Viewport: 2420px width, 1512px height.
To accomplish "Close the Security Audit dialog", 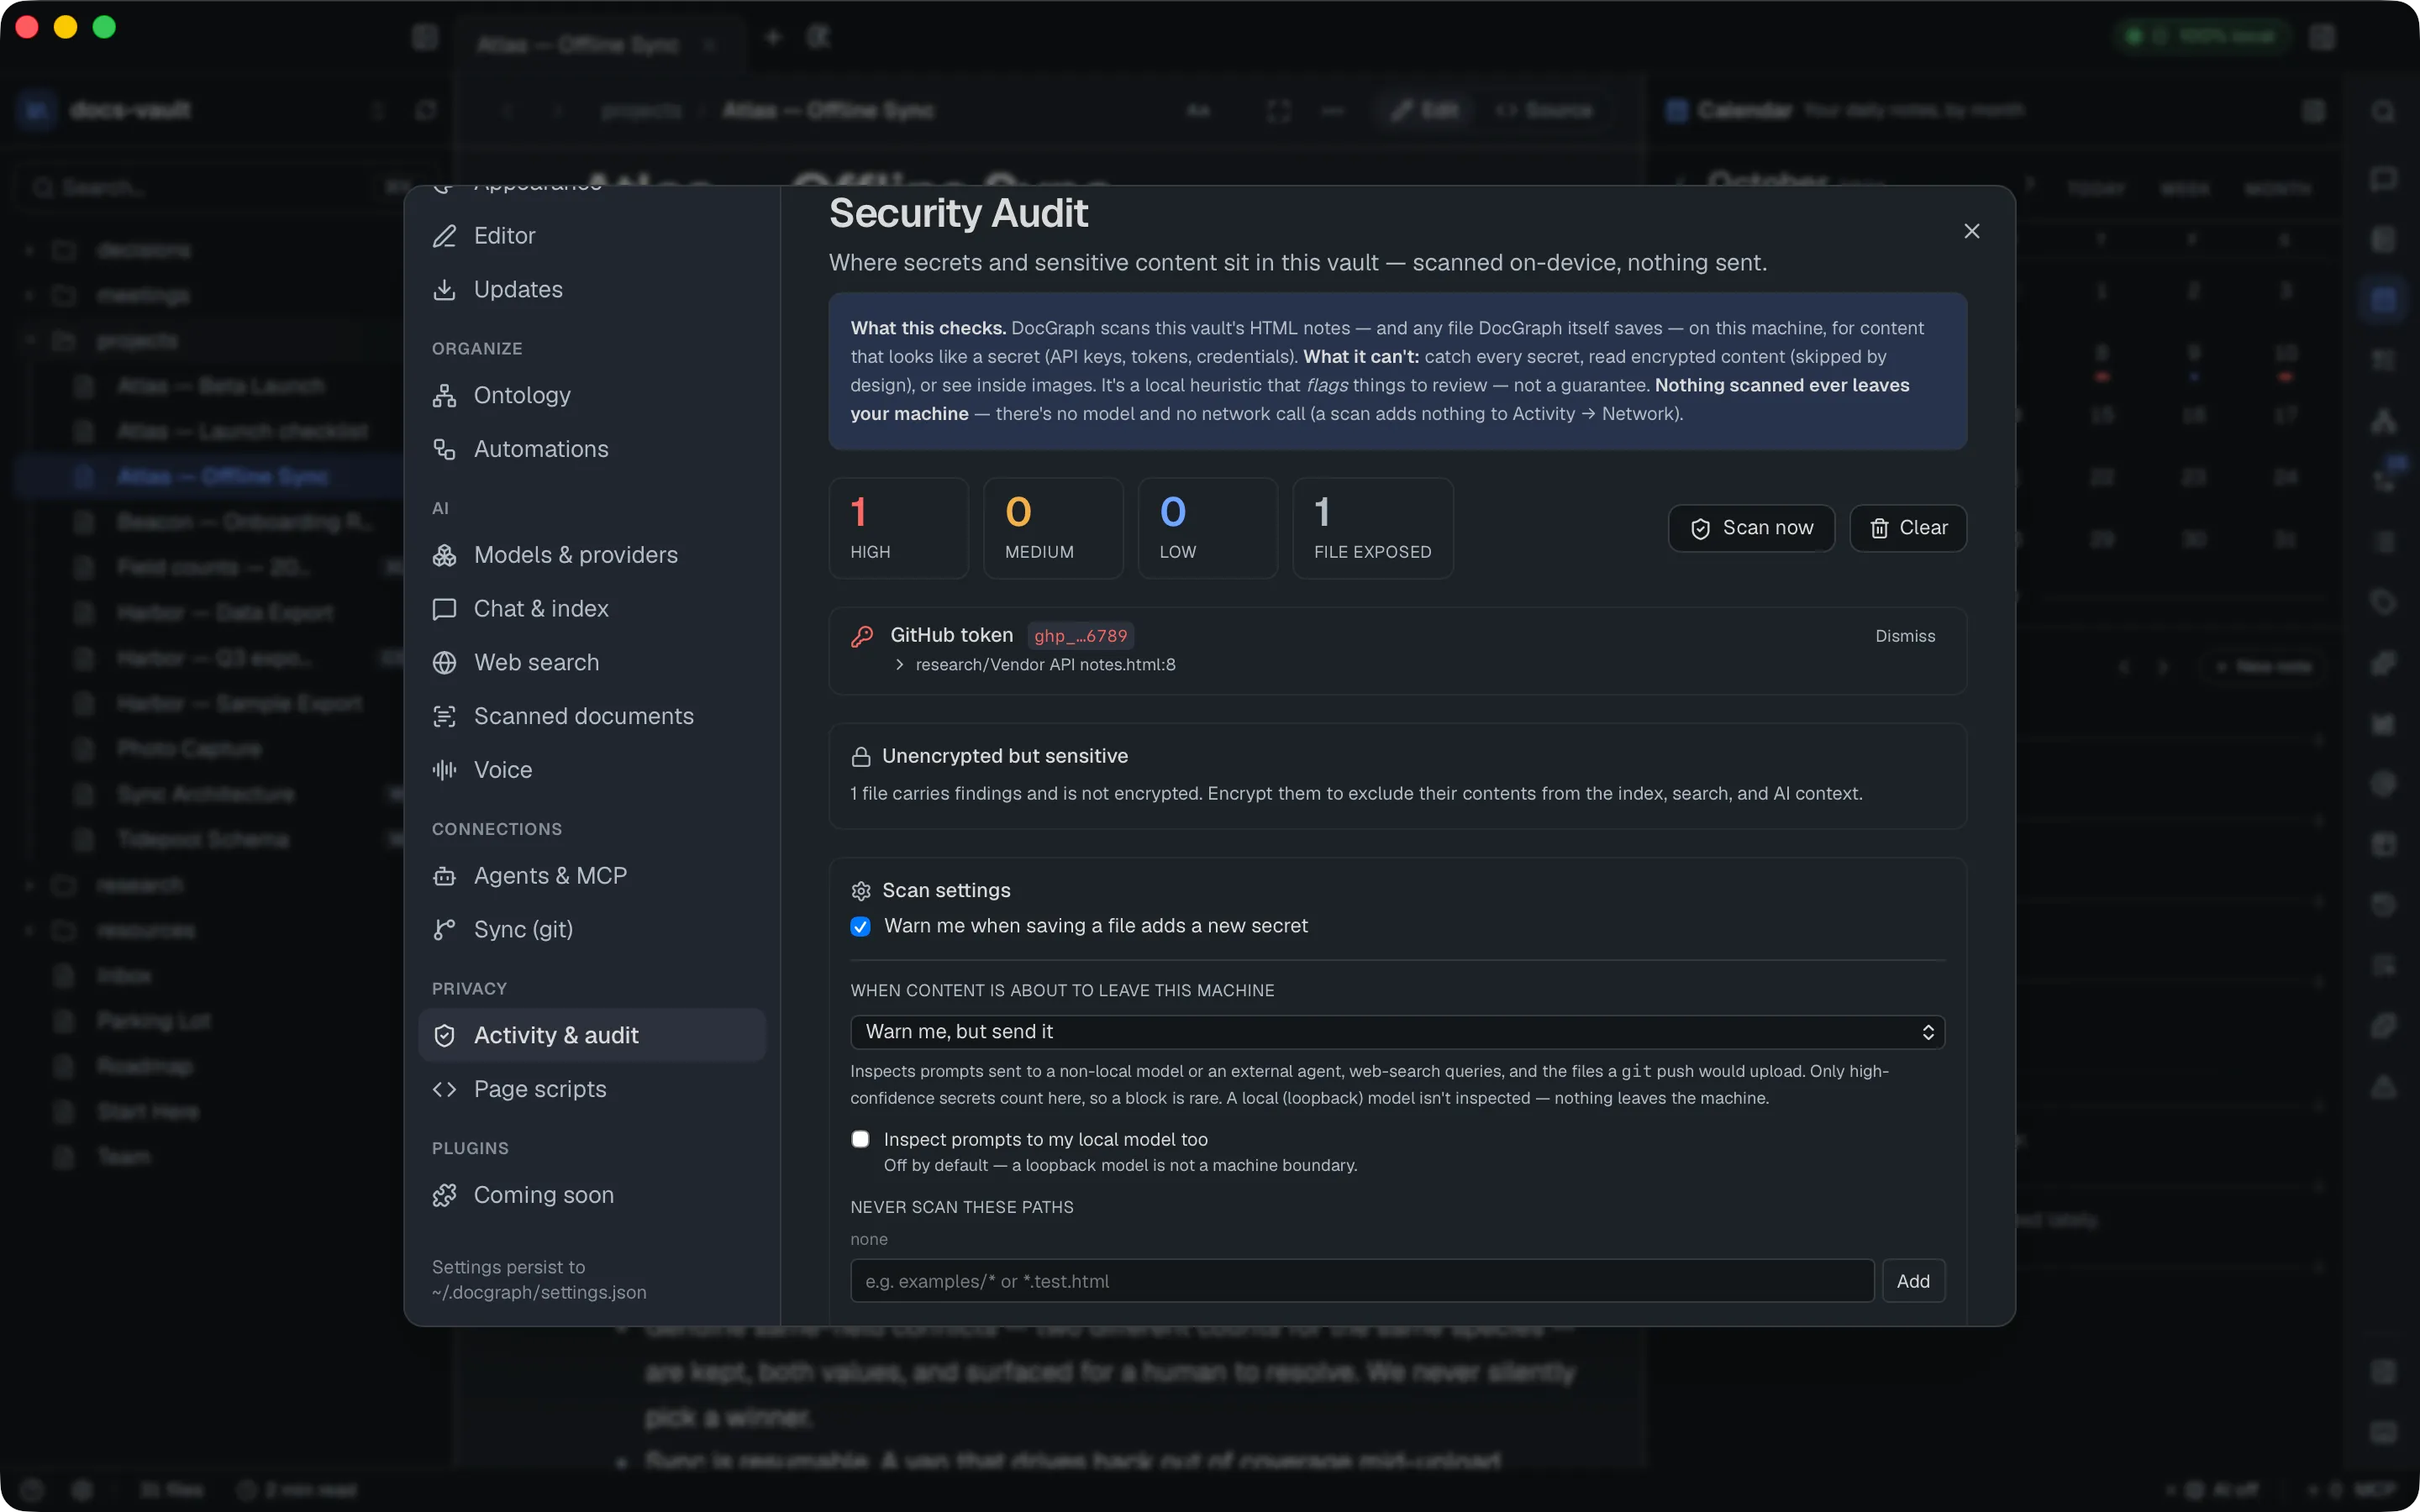I will tap(1972, 232).
